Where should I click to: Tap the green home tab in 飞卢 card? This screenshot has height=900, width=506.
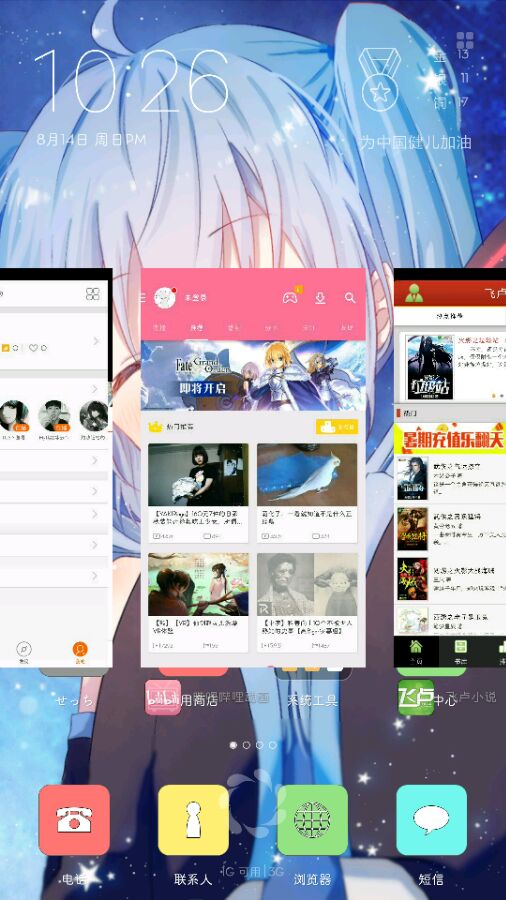click(417, 651)
